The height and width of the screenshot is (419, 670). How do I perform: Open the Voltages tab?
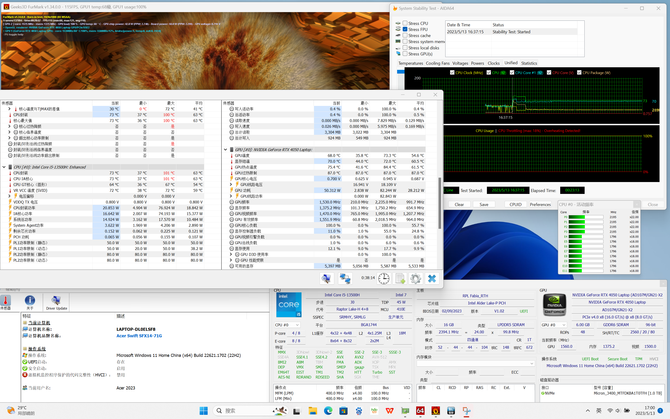tap(460, 63)
